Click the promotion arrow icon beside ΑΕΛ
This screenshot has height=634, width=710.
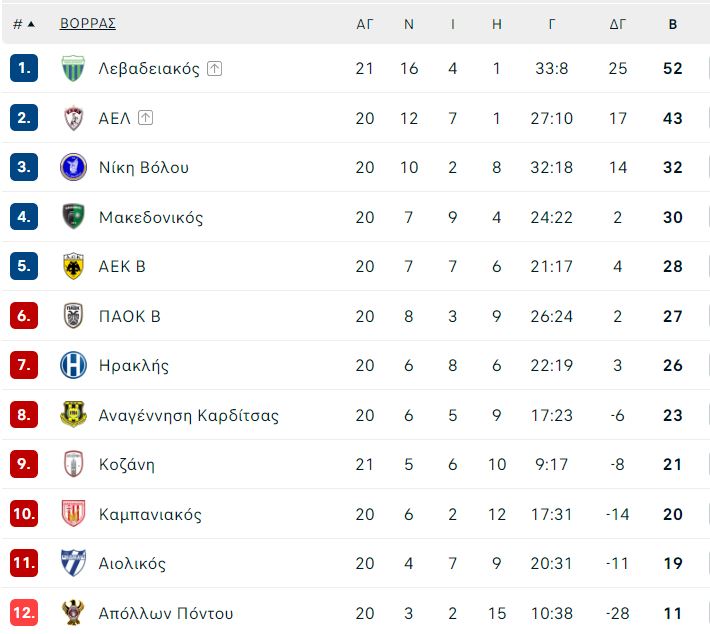point(145,118)
